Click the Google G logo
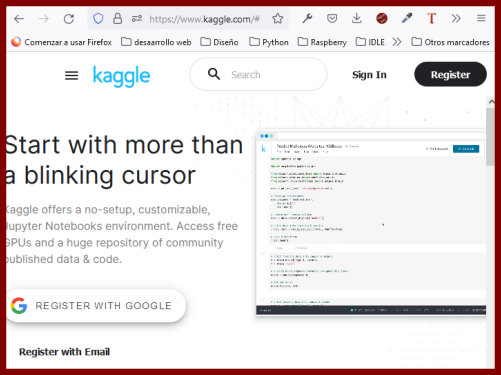Viewport: 501px width, 375px height. [x=19, y=306]
